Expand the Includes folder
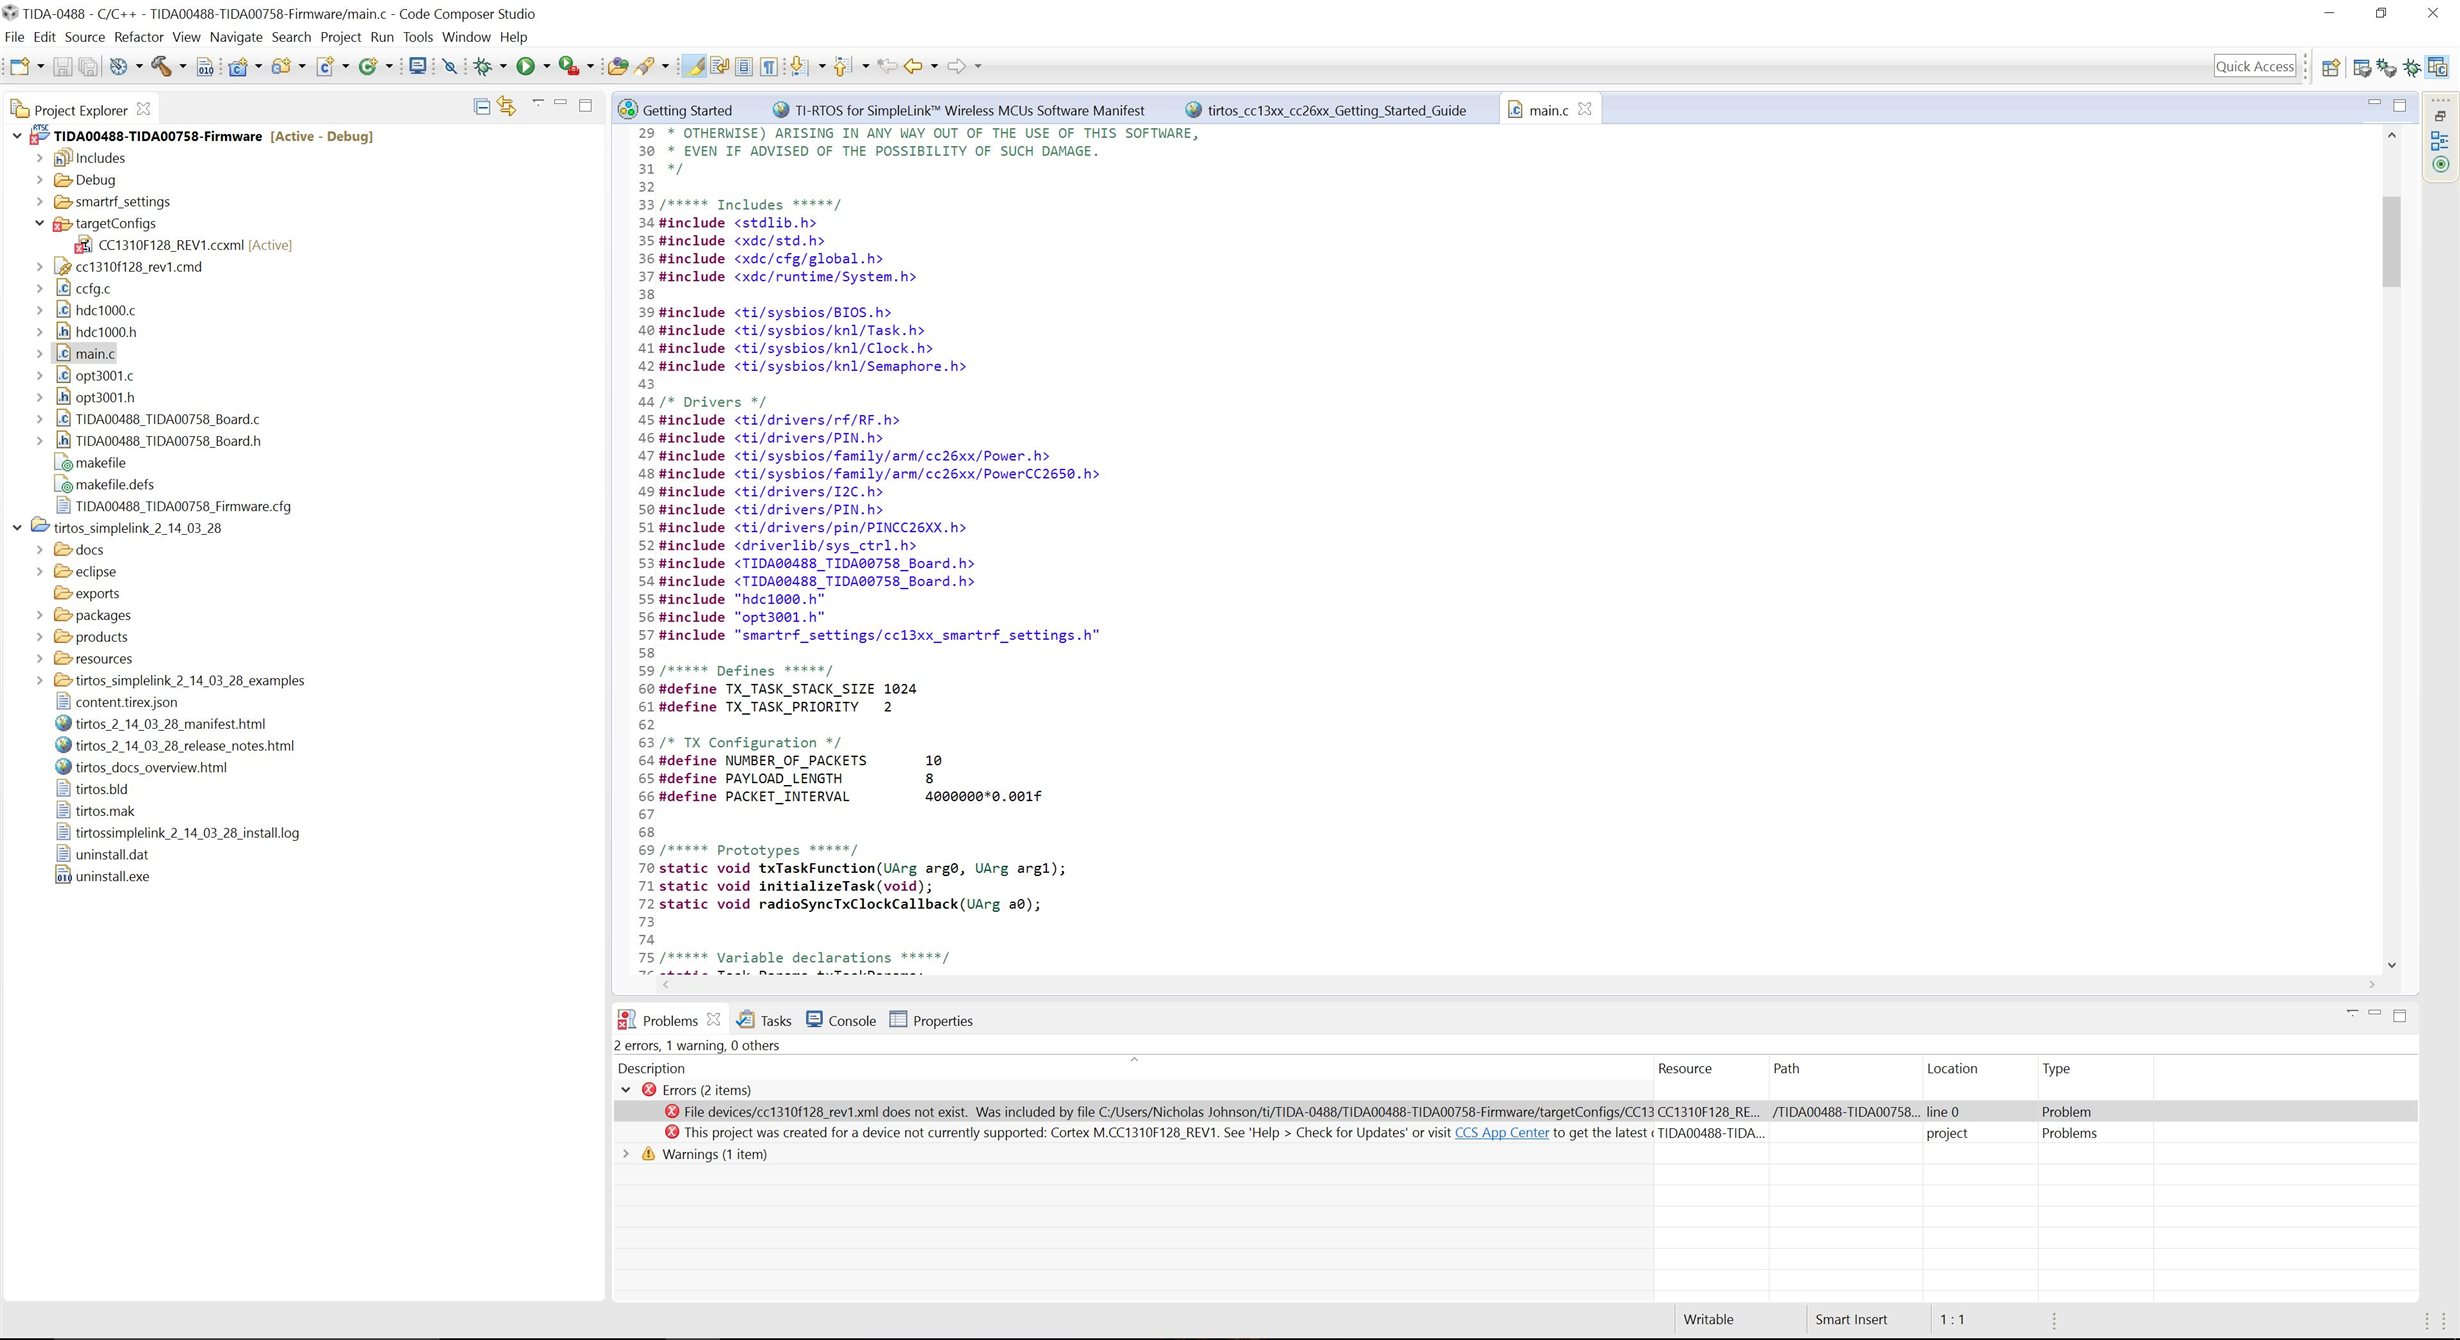 (39, 158)
